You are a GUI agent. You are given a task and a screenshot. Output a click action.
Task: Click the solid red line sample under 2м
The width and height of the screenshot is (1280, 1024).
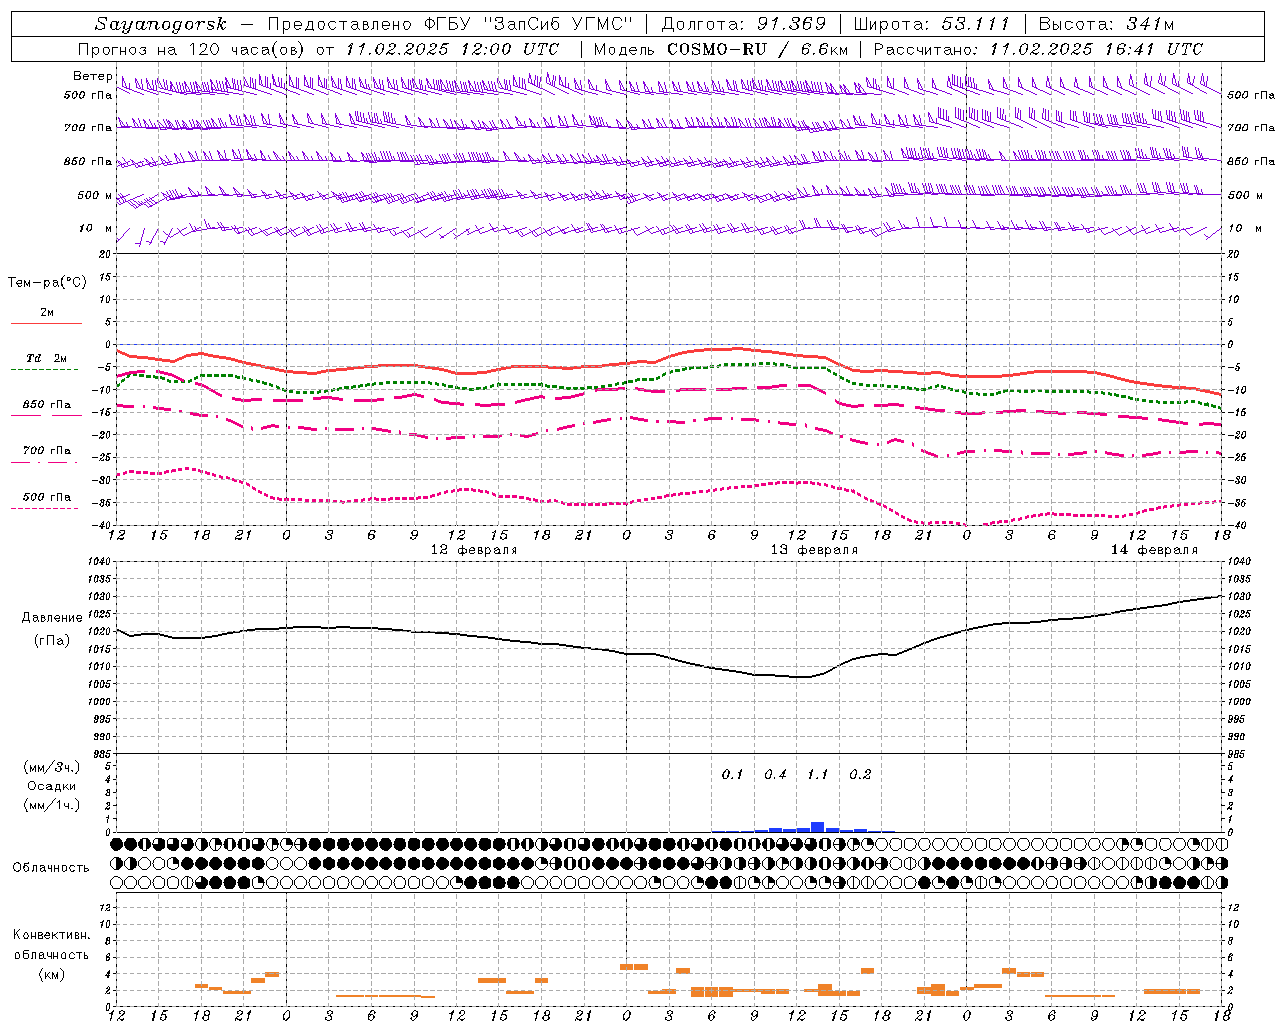(46, 323)
